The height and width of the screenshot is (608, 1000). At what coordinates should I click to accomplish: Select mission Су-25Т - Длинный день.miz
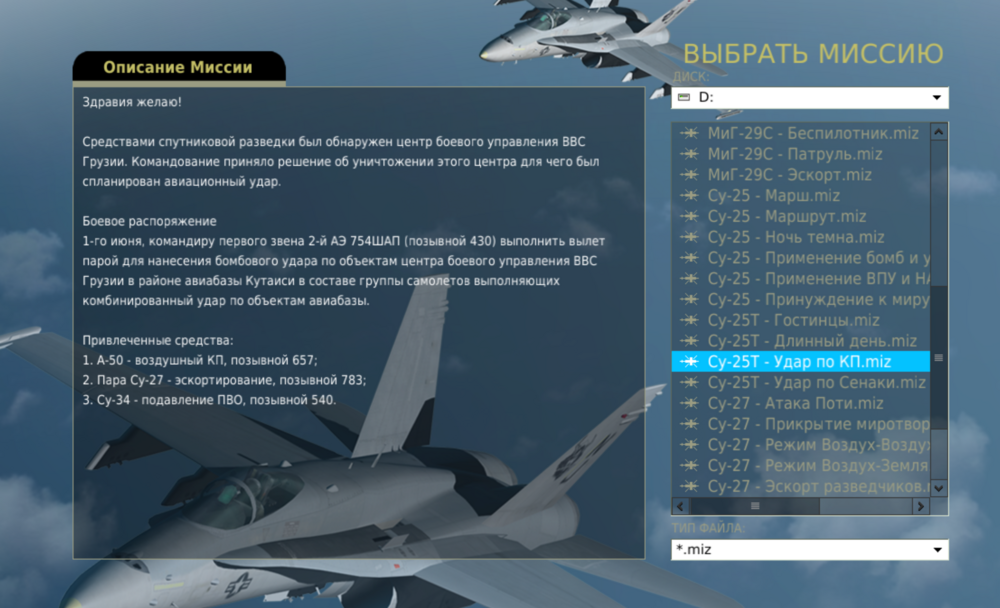[790, 341]
